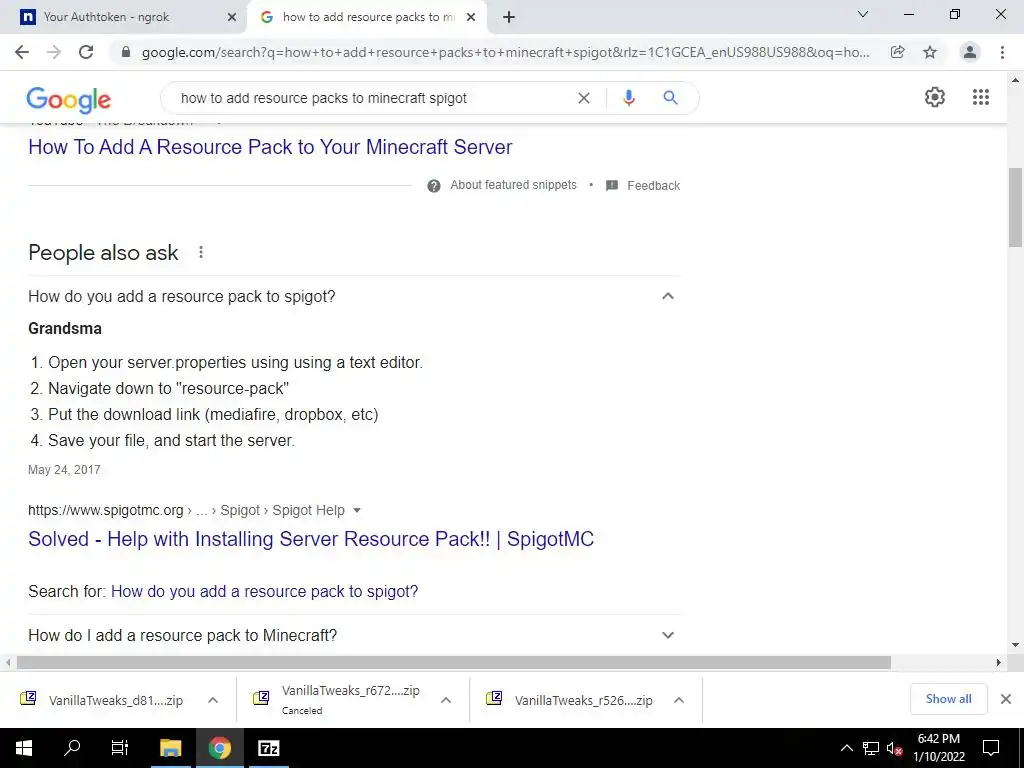The width and height of the screenshot is (1024, 768).
Task: Focus the address bar URL
Action: pos(505,52)
